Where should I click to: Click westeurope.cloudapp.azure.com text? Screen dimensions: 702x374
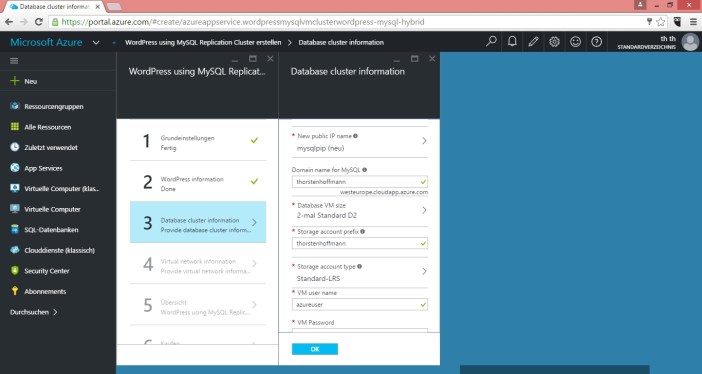pyautogui.click(x=384, y=192)
